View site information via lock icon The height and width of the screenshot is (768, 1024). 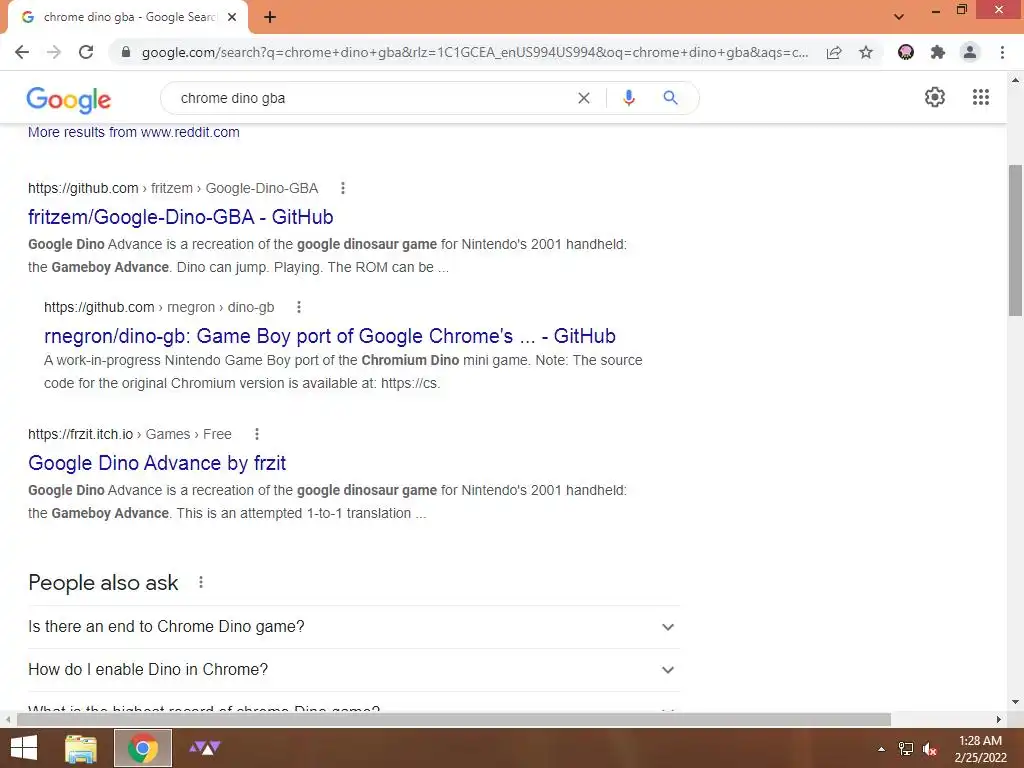point(126,52)
